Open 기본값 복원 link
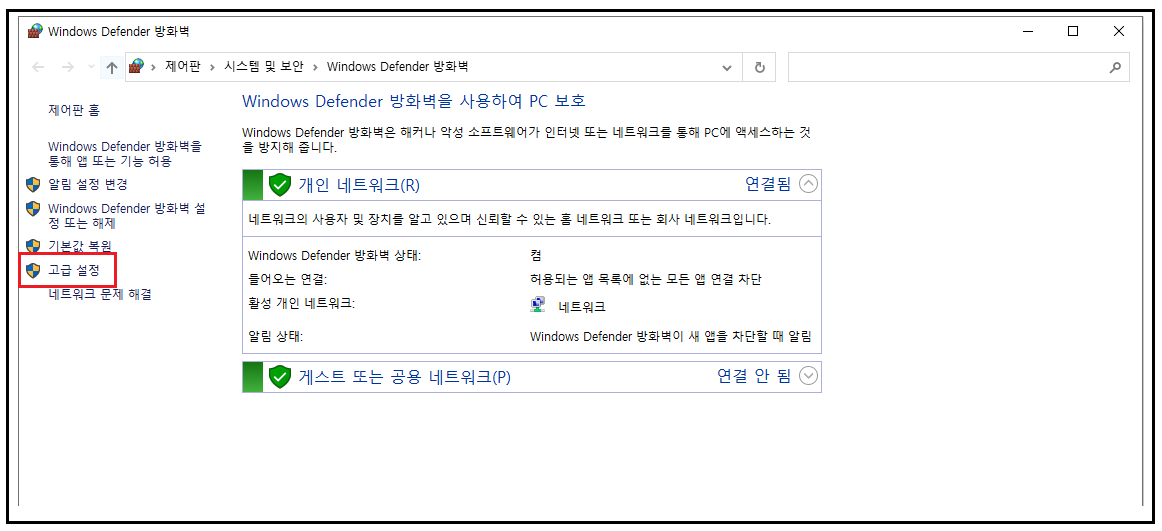1162x531 pixels. coord(79,245)
